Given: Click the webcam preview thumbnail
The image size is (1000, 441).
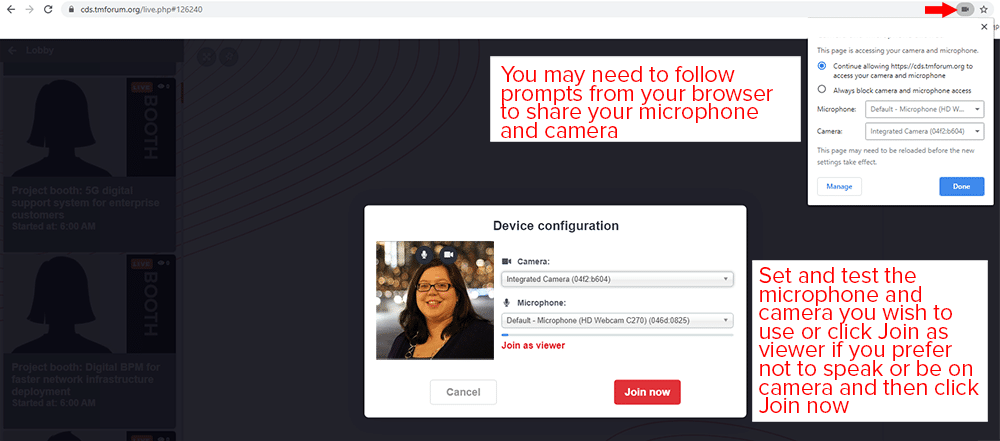Looking at the screenshot, I should tap(435, 300).
